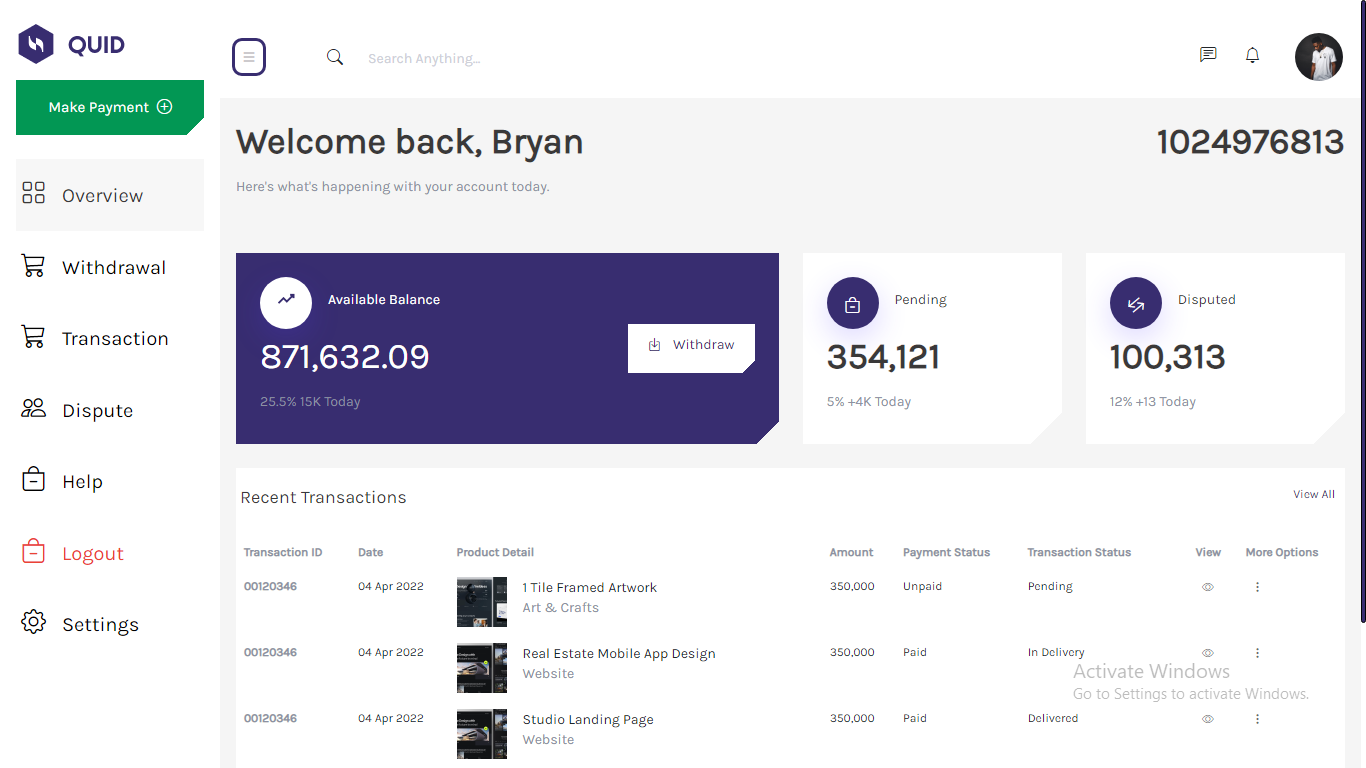Open View All recent transactions
Screen dimensions: 1366x768
(1313, 494)
